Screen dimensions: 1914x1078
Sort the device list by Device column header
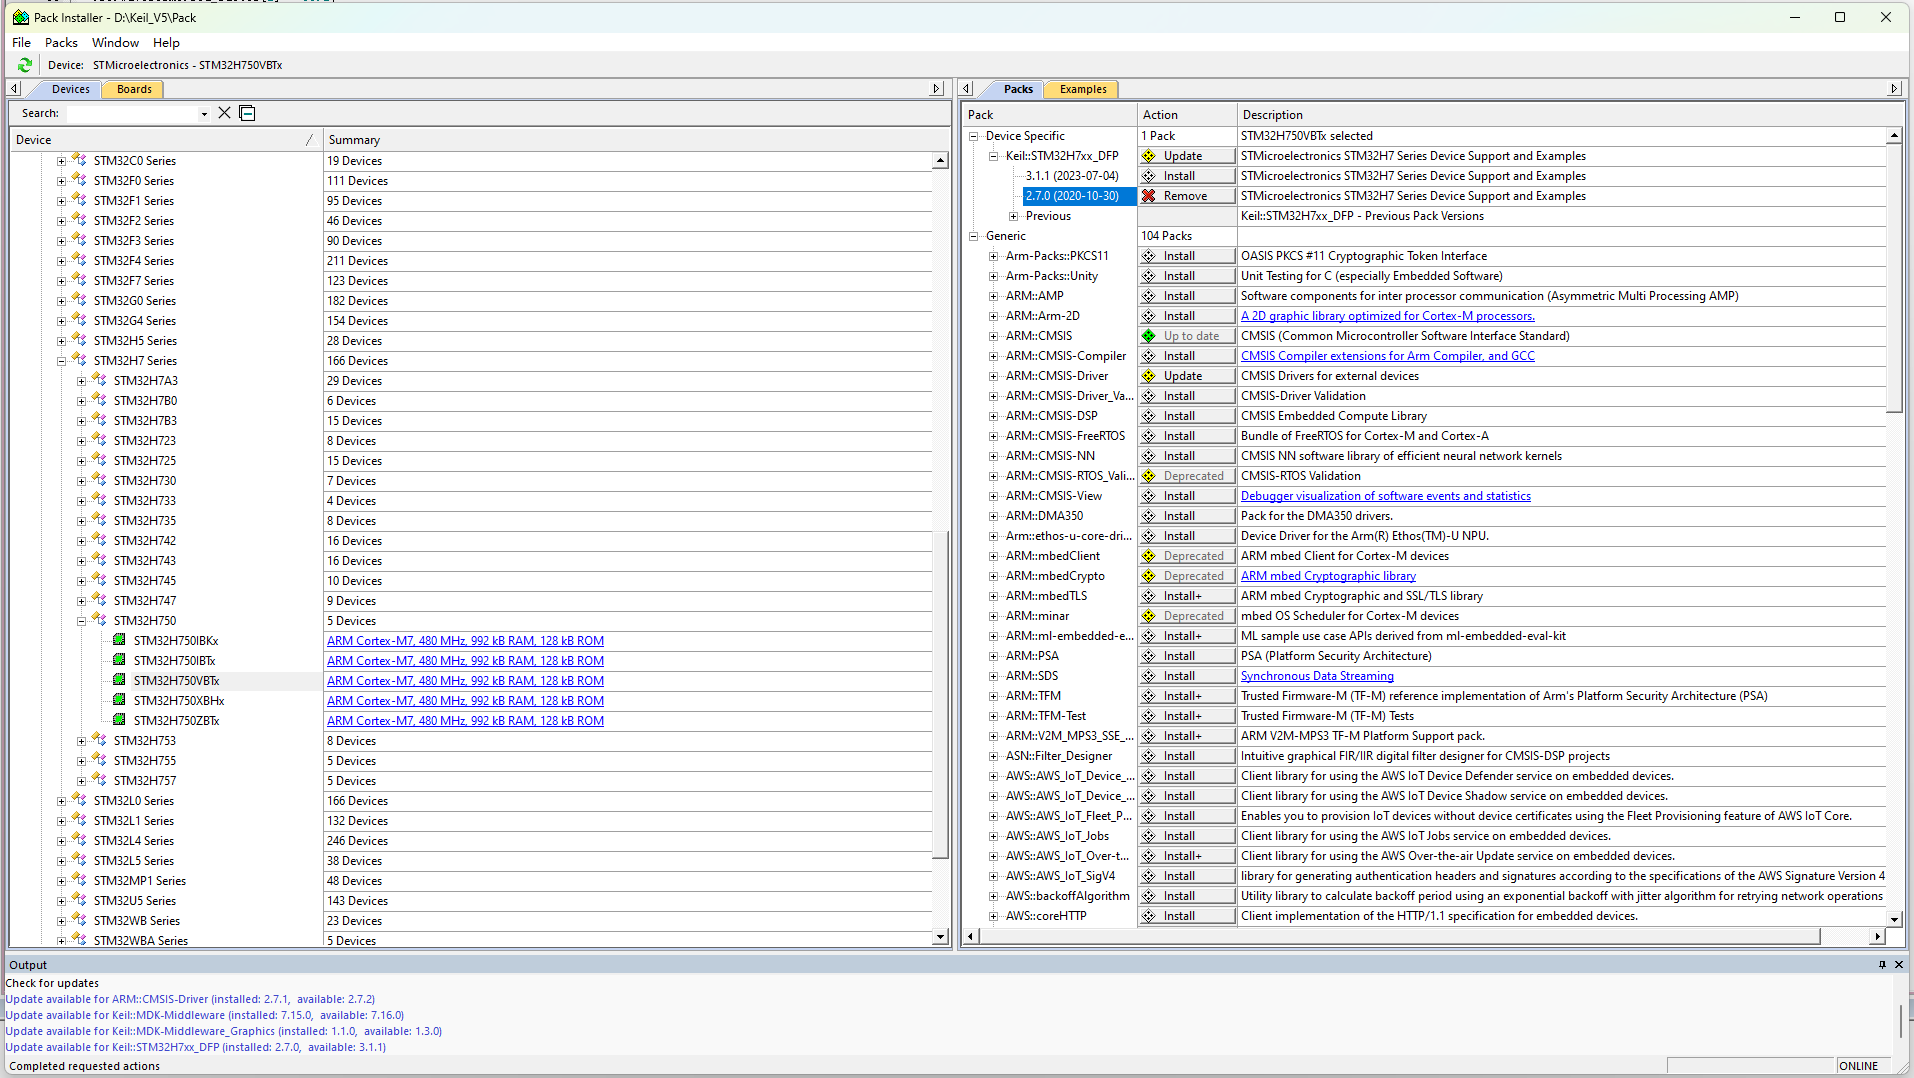[165, 140]
